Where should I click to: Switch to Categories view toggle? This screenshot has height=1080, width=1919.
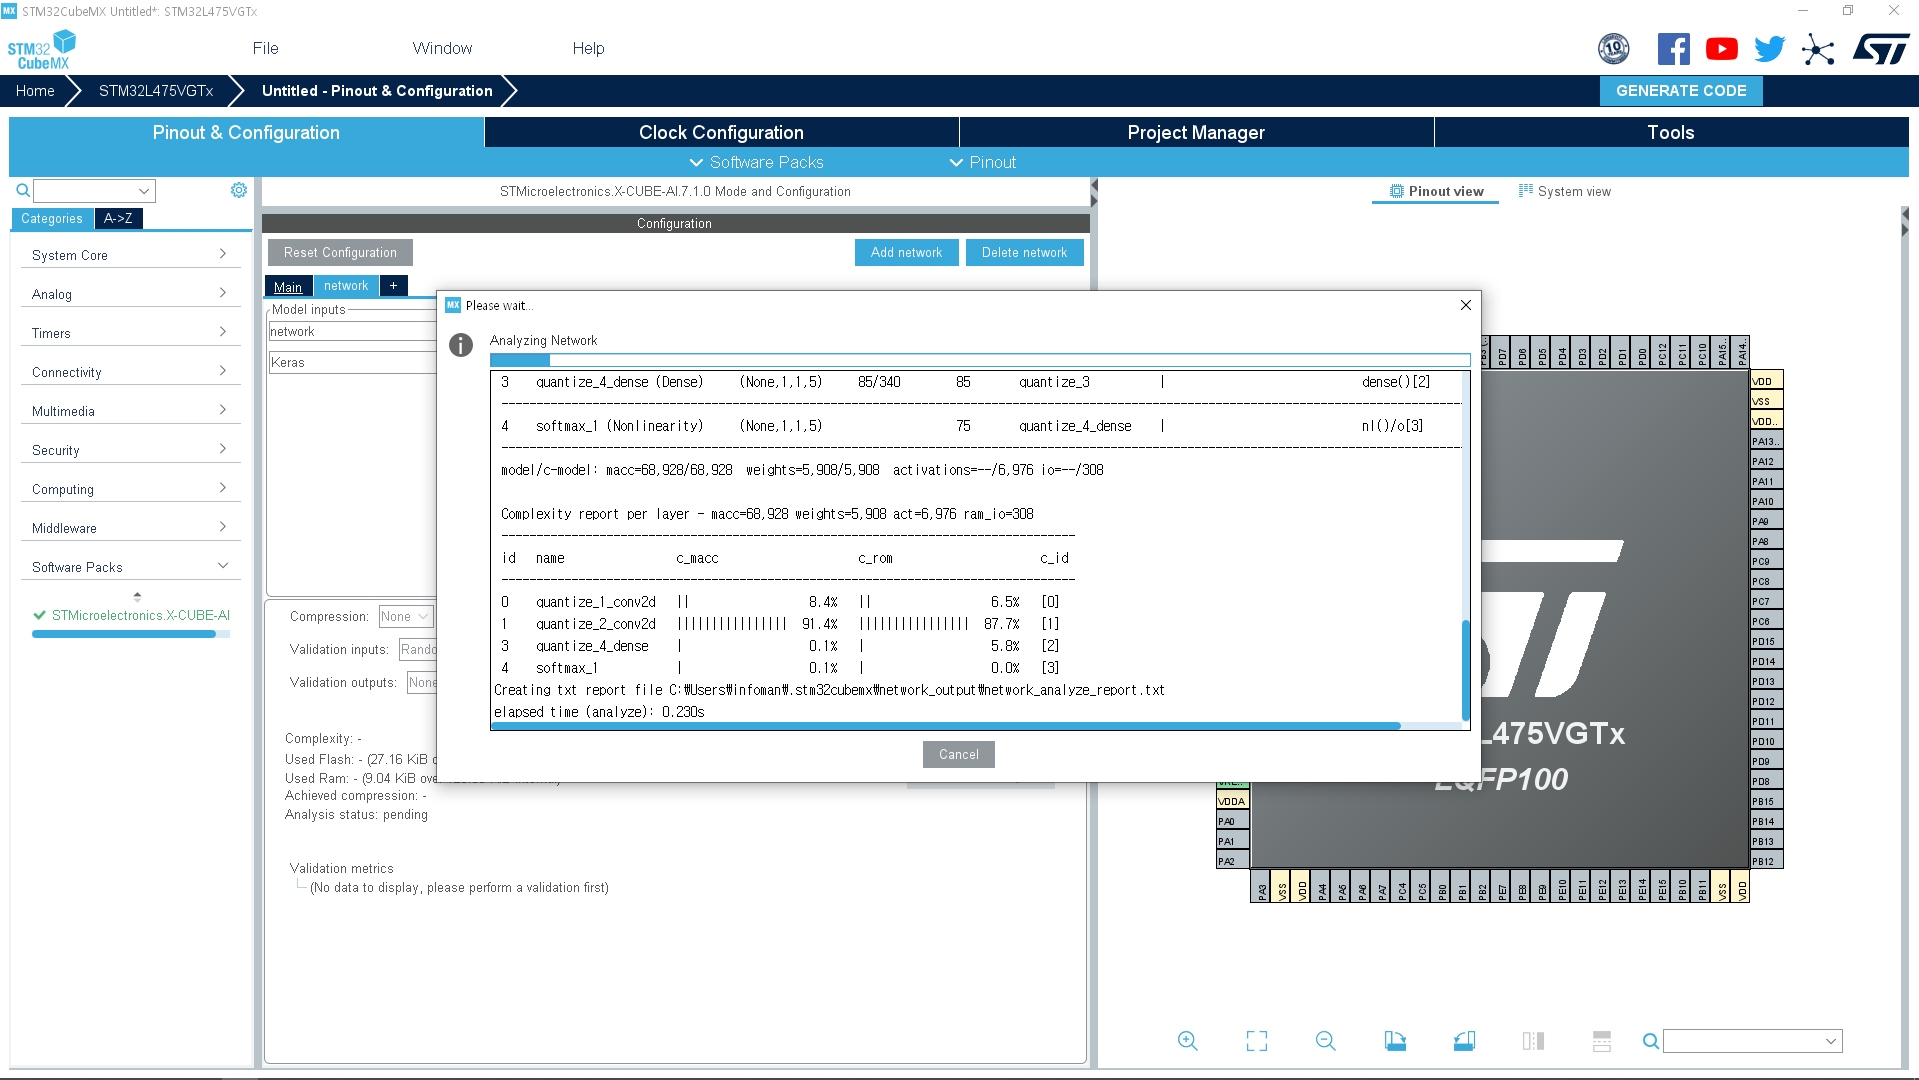click(52, 219)
